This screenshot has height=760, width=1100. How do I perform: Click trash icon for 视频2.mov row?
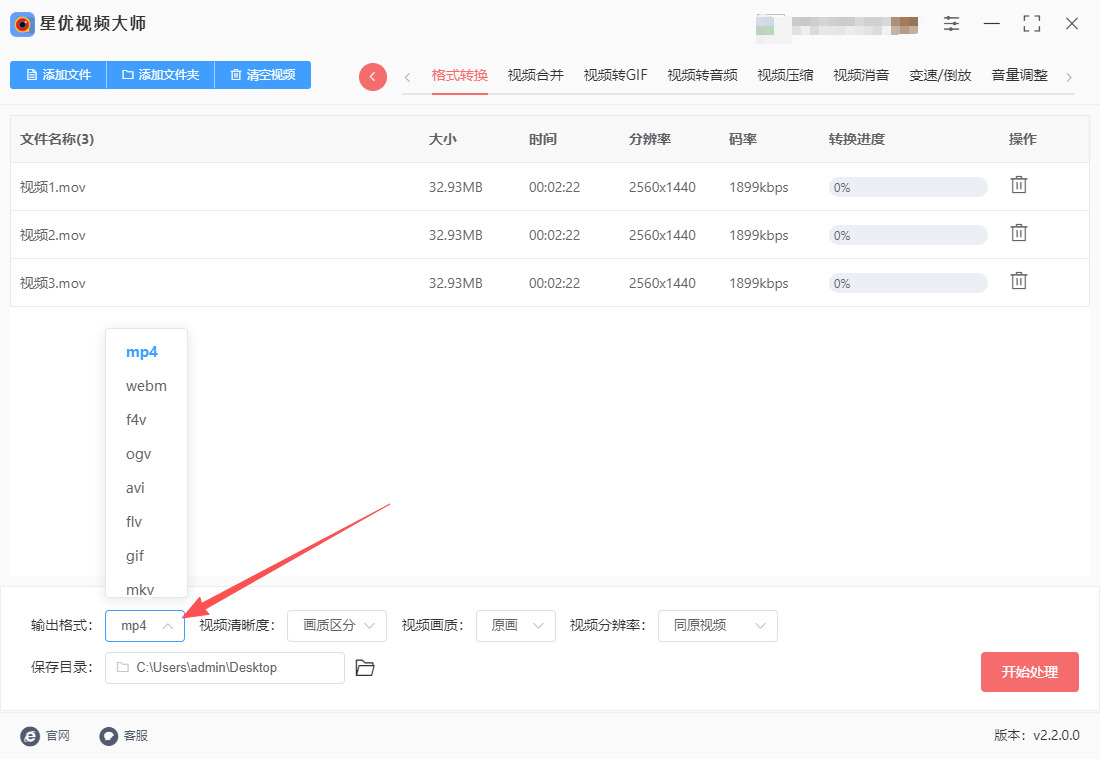coord(1018,233)
